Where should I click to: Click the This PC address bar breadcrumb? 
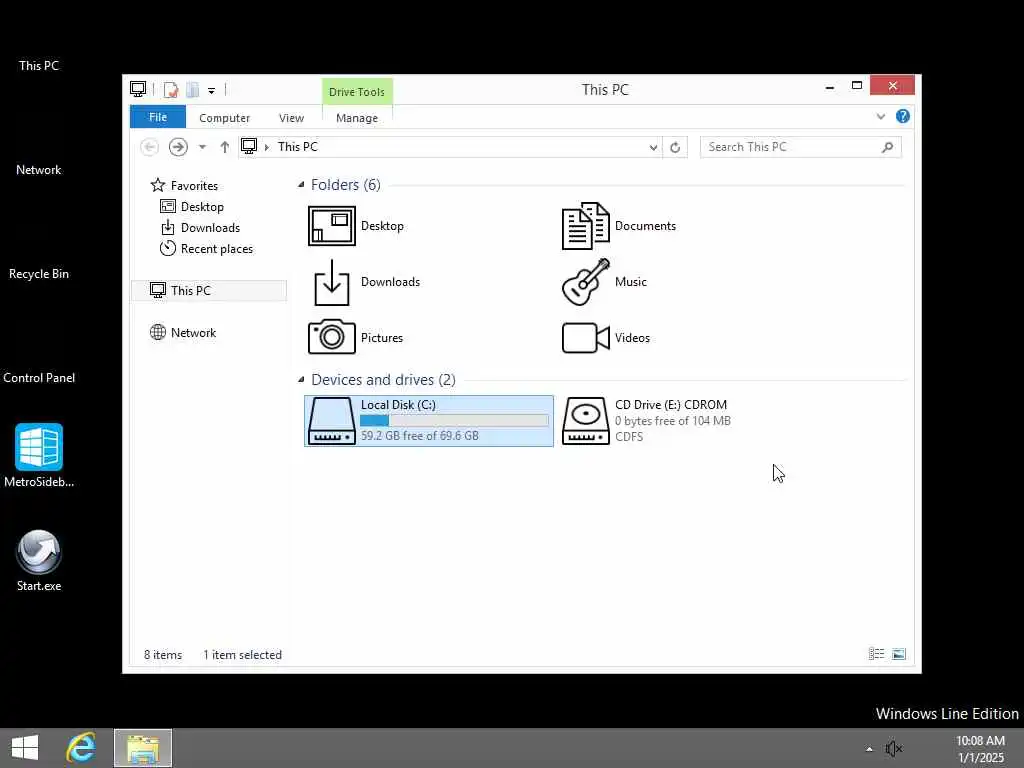point(298,147)
